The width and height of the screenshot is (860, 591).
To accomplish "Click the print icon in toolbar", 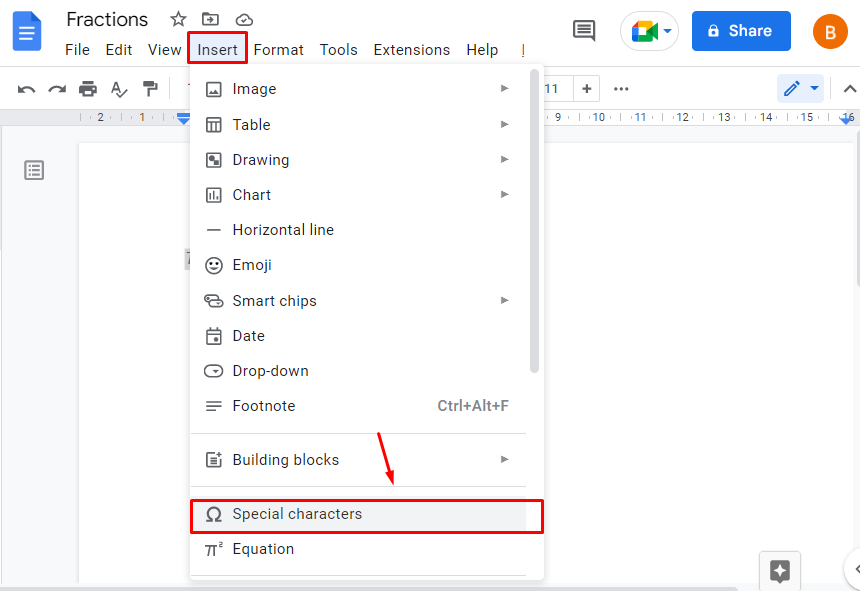I will click(88, 89).
